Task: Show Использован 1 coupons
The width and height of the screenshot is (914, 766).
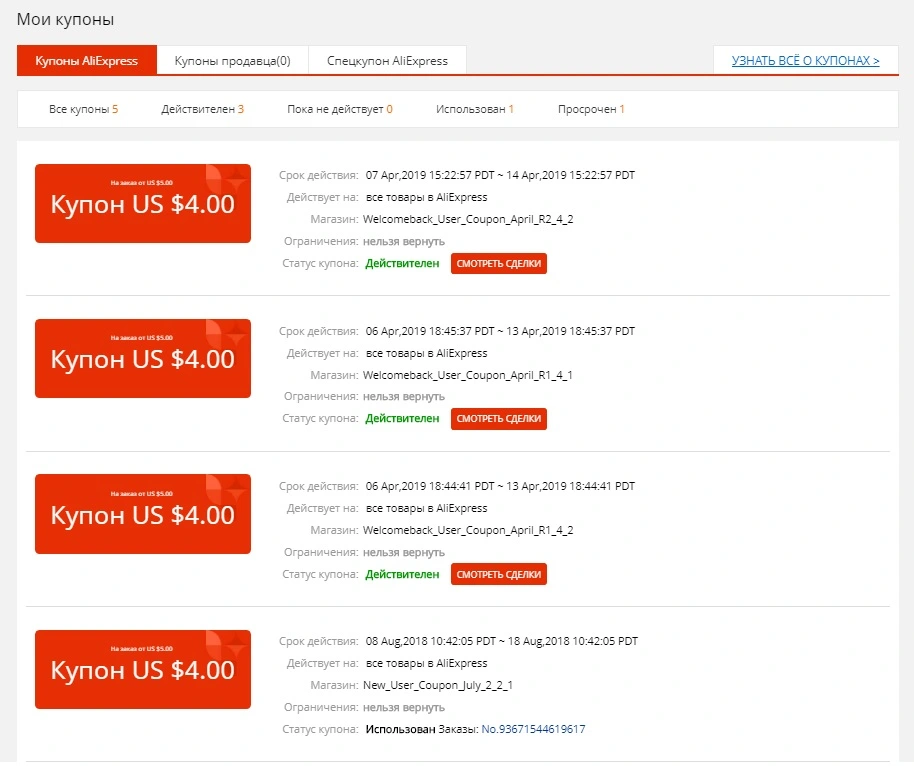Action: [474, 109]
